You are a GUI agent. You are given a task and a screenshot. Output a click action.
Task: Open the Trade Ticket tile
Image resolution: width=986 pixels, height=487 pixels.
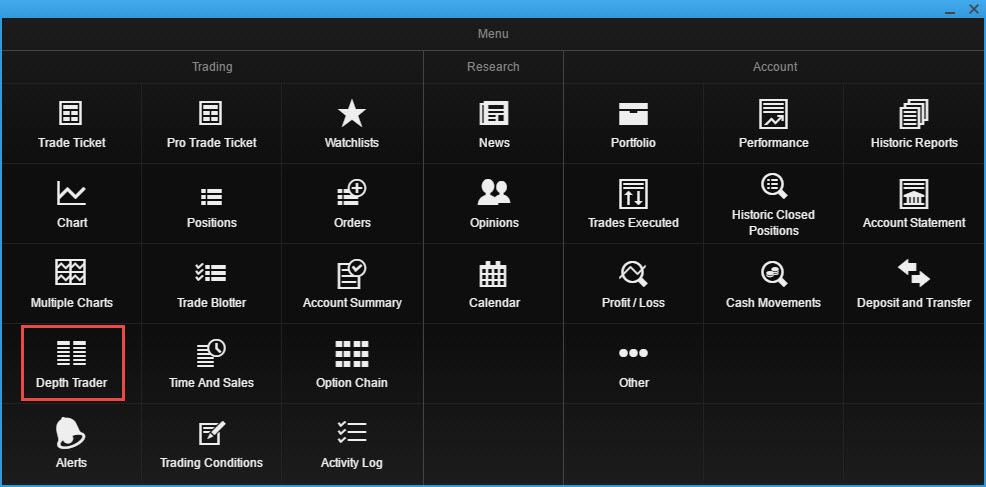click(72, 124)
